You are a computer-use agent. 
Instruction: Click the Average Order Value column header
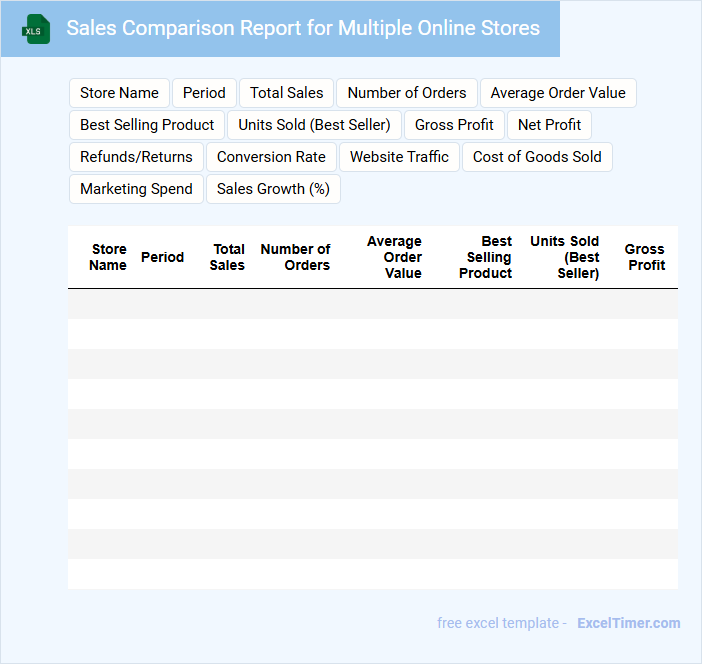coord(394,257)
